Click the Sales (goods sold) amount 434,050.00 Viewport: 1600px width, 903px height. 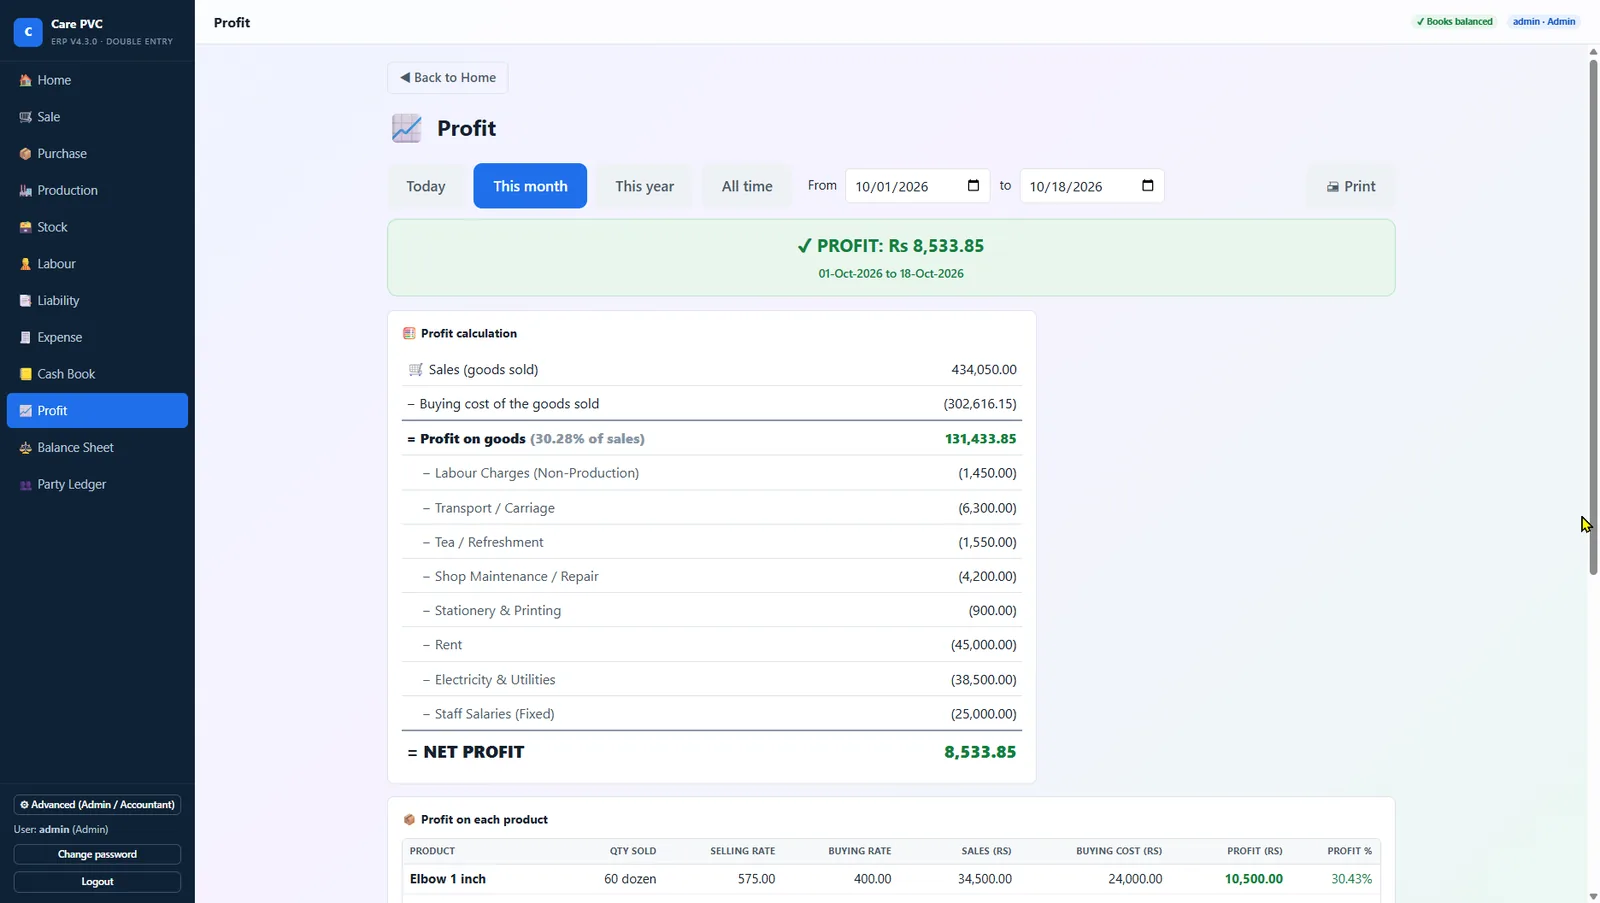pos(984,370)
